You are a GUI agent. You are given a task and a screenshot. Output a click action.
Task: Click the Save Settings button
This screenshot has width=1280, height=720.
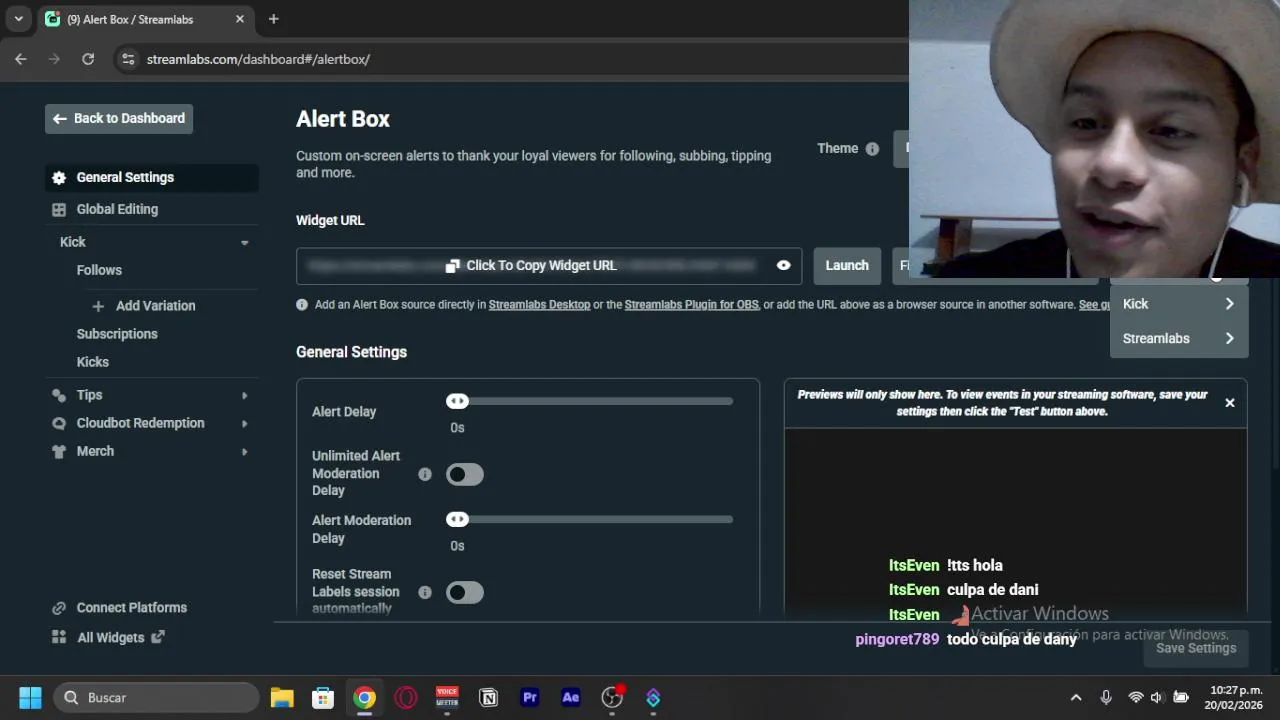[1196, 648]
